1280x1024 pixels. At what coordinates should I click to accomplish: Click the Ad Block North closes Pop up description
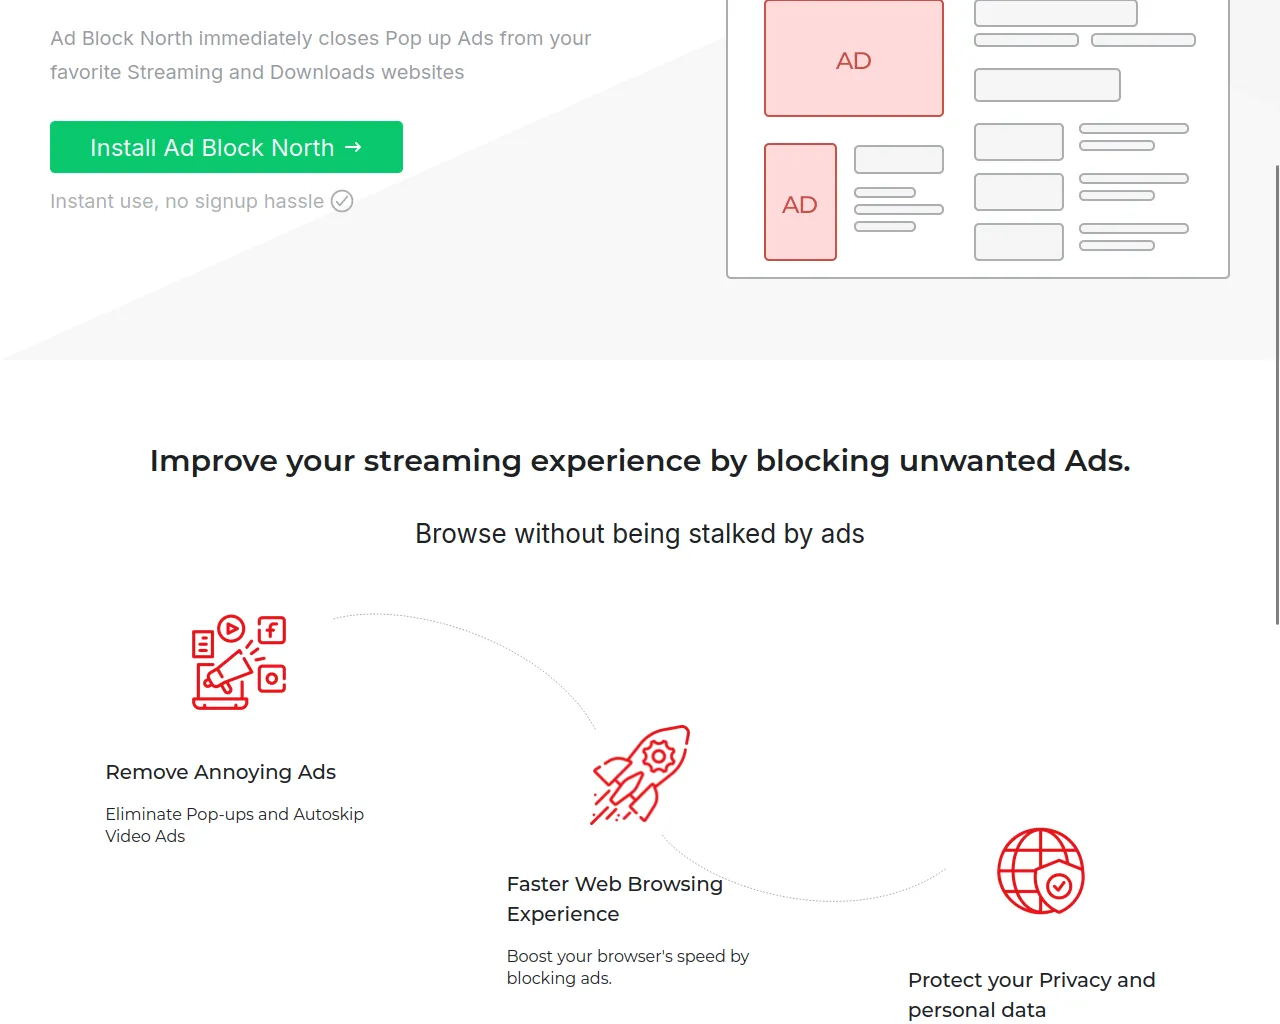point(320,55)
